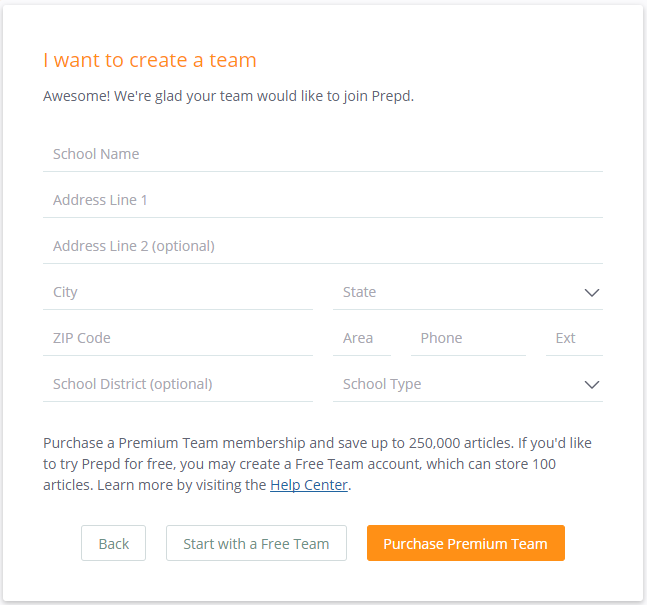Select the Phone number field
The width and height of the screenshot is (647, 605).
[x=468, y=338]
